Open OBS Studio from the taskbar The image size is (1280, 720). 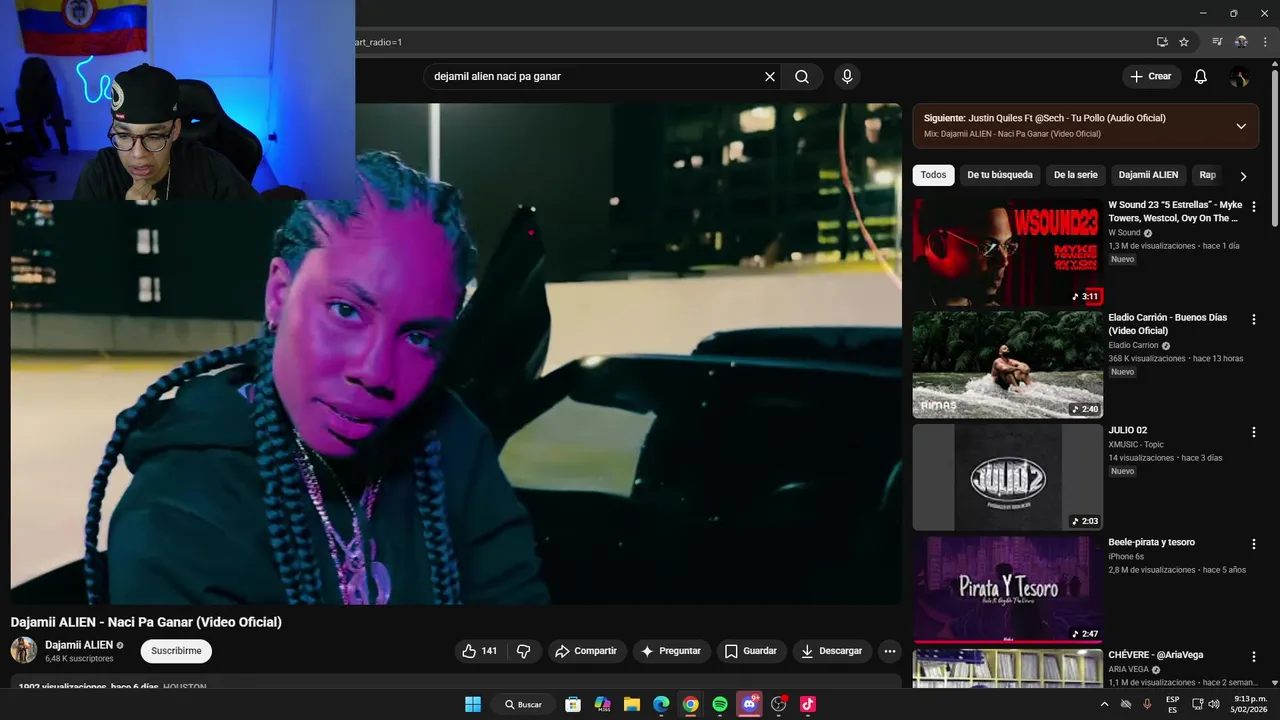779,704
